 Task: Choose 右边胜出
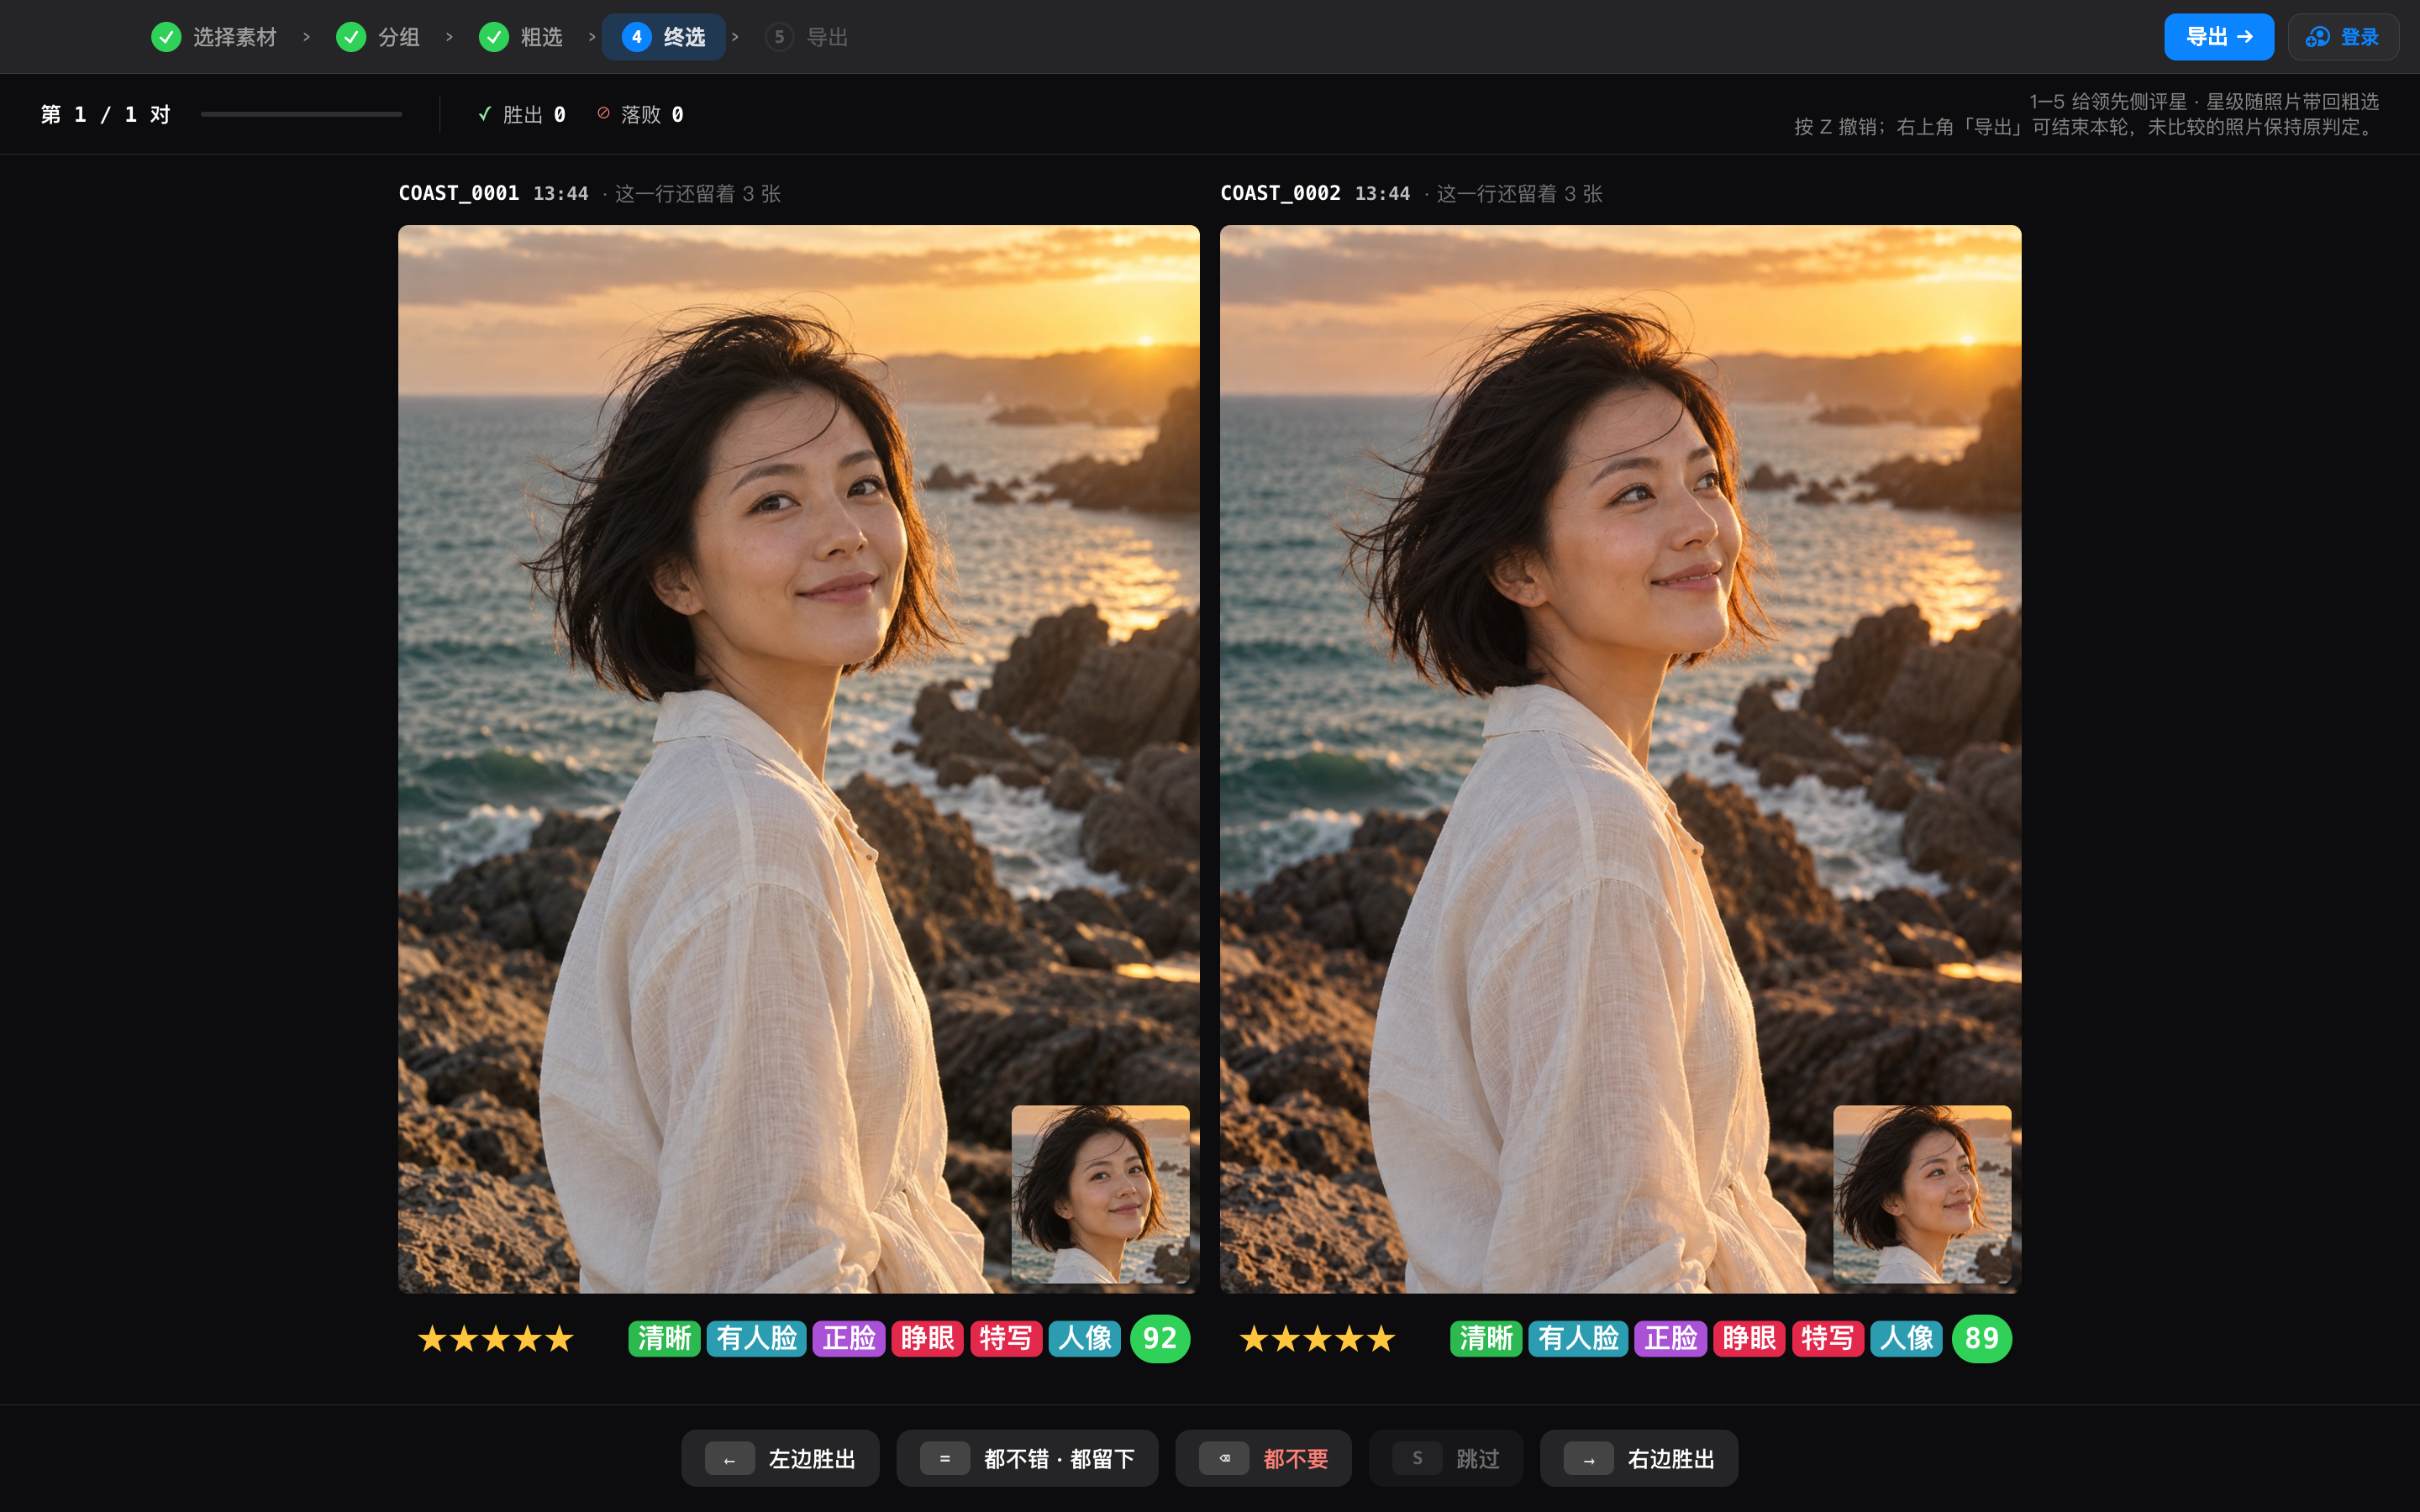(1639, 1459)
